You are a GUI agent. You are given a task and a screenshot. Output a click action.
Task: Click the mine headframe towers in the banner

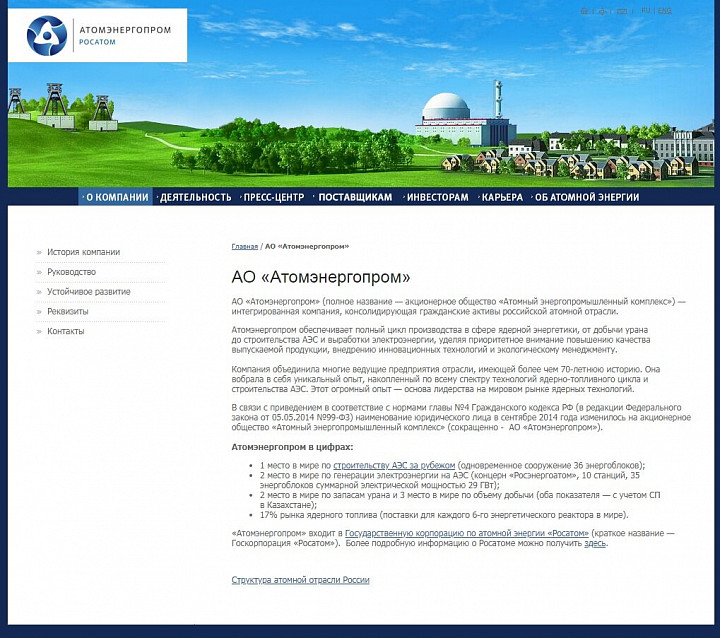(62, 107)
